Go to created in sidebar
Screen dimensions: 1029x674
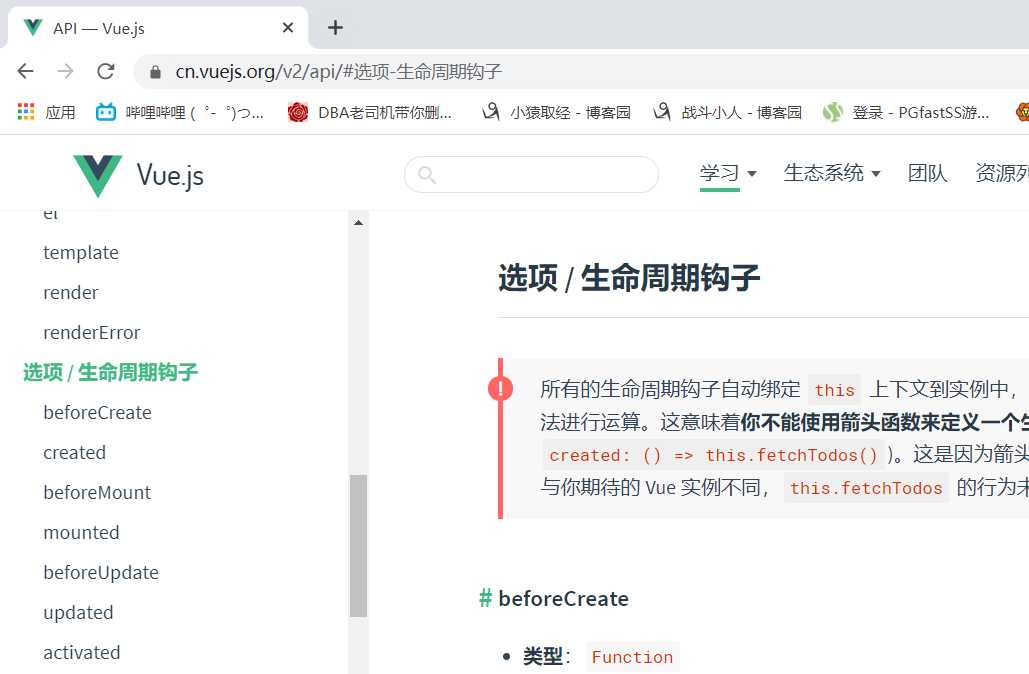[x=74, y=453]
